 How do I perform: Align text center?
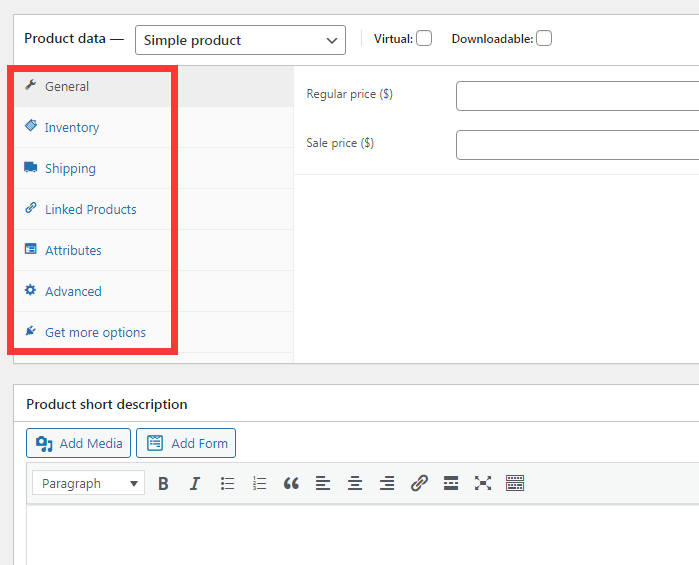[x=355, y=483]
